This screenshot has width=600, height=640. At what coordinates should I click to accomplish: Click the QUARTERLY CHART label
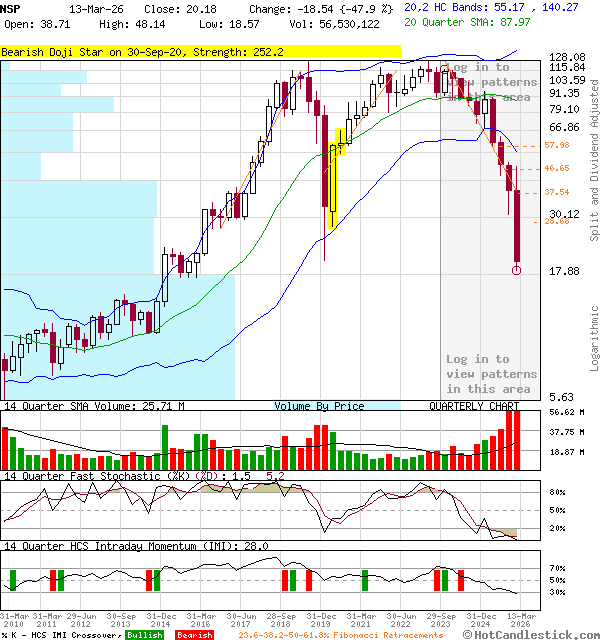coord(474,406)
